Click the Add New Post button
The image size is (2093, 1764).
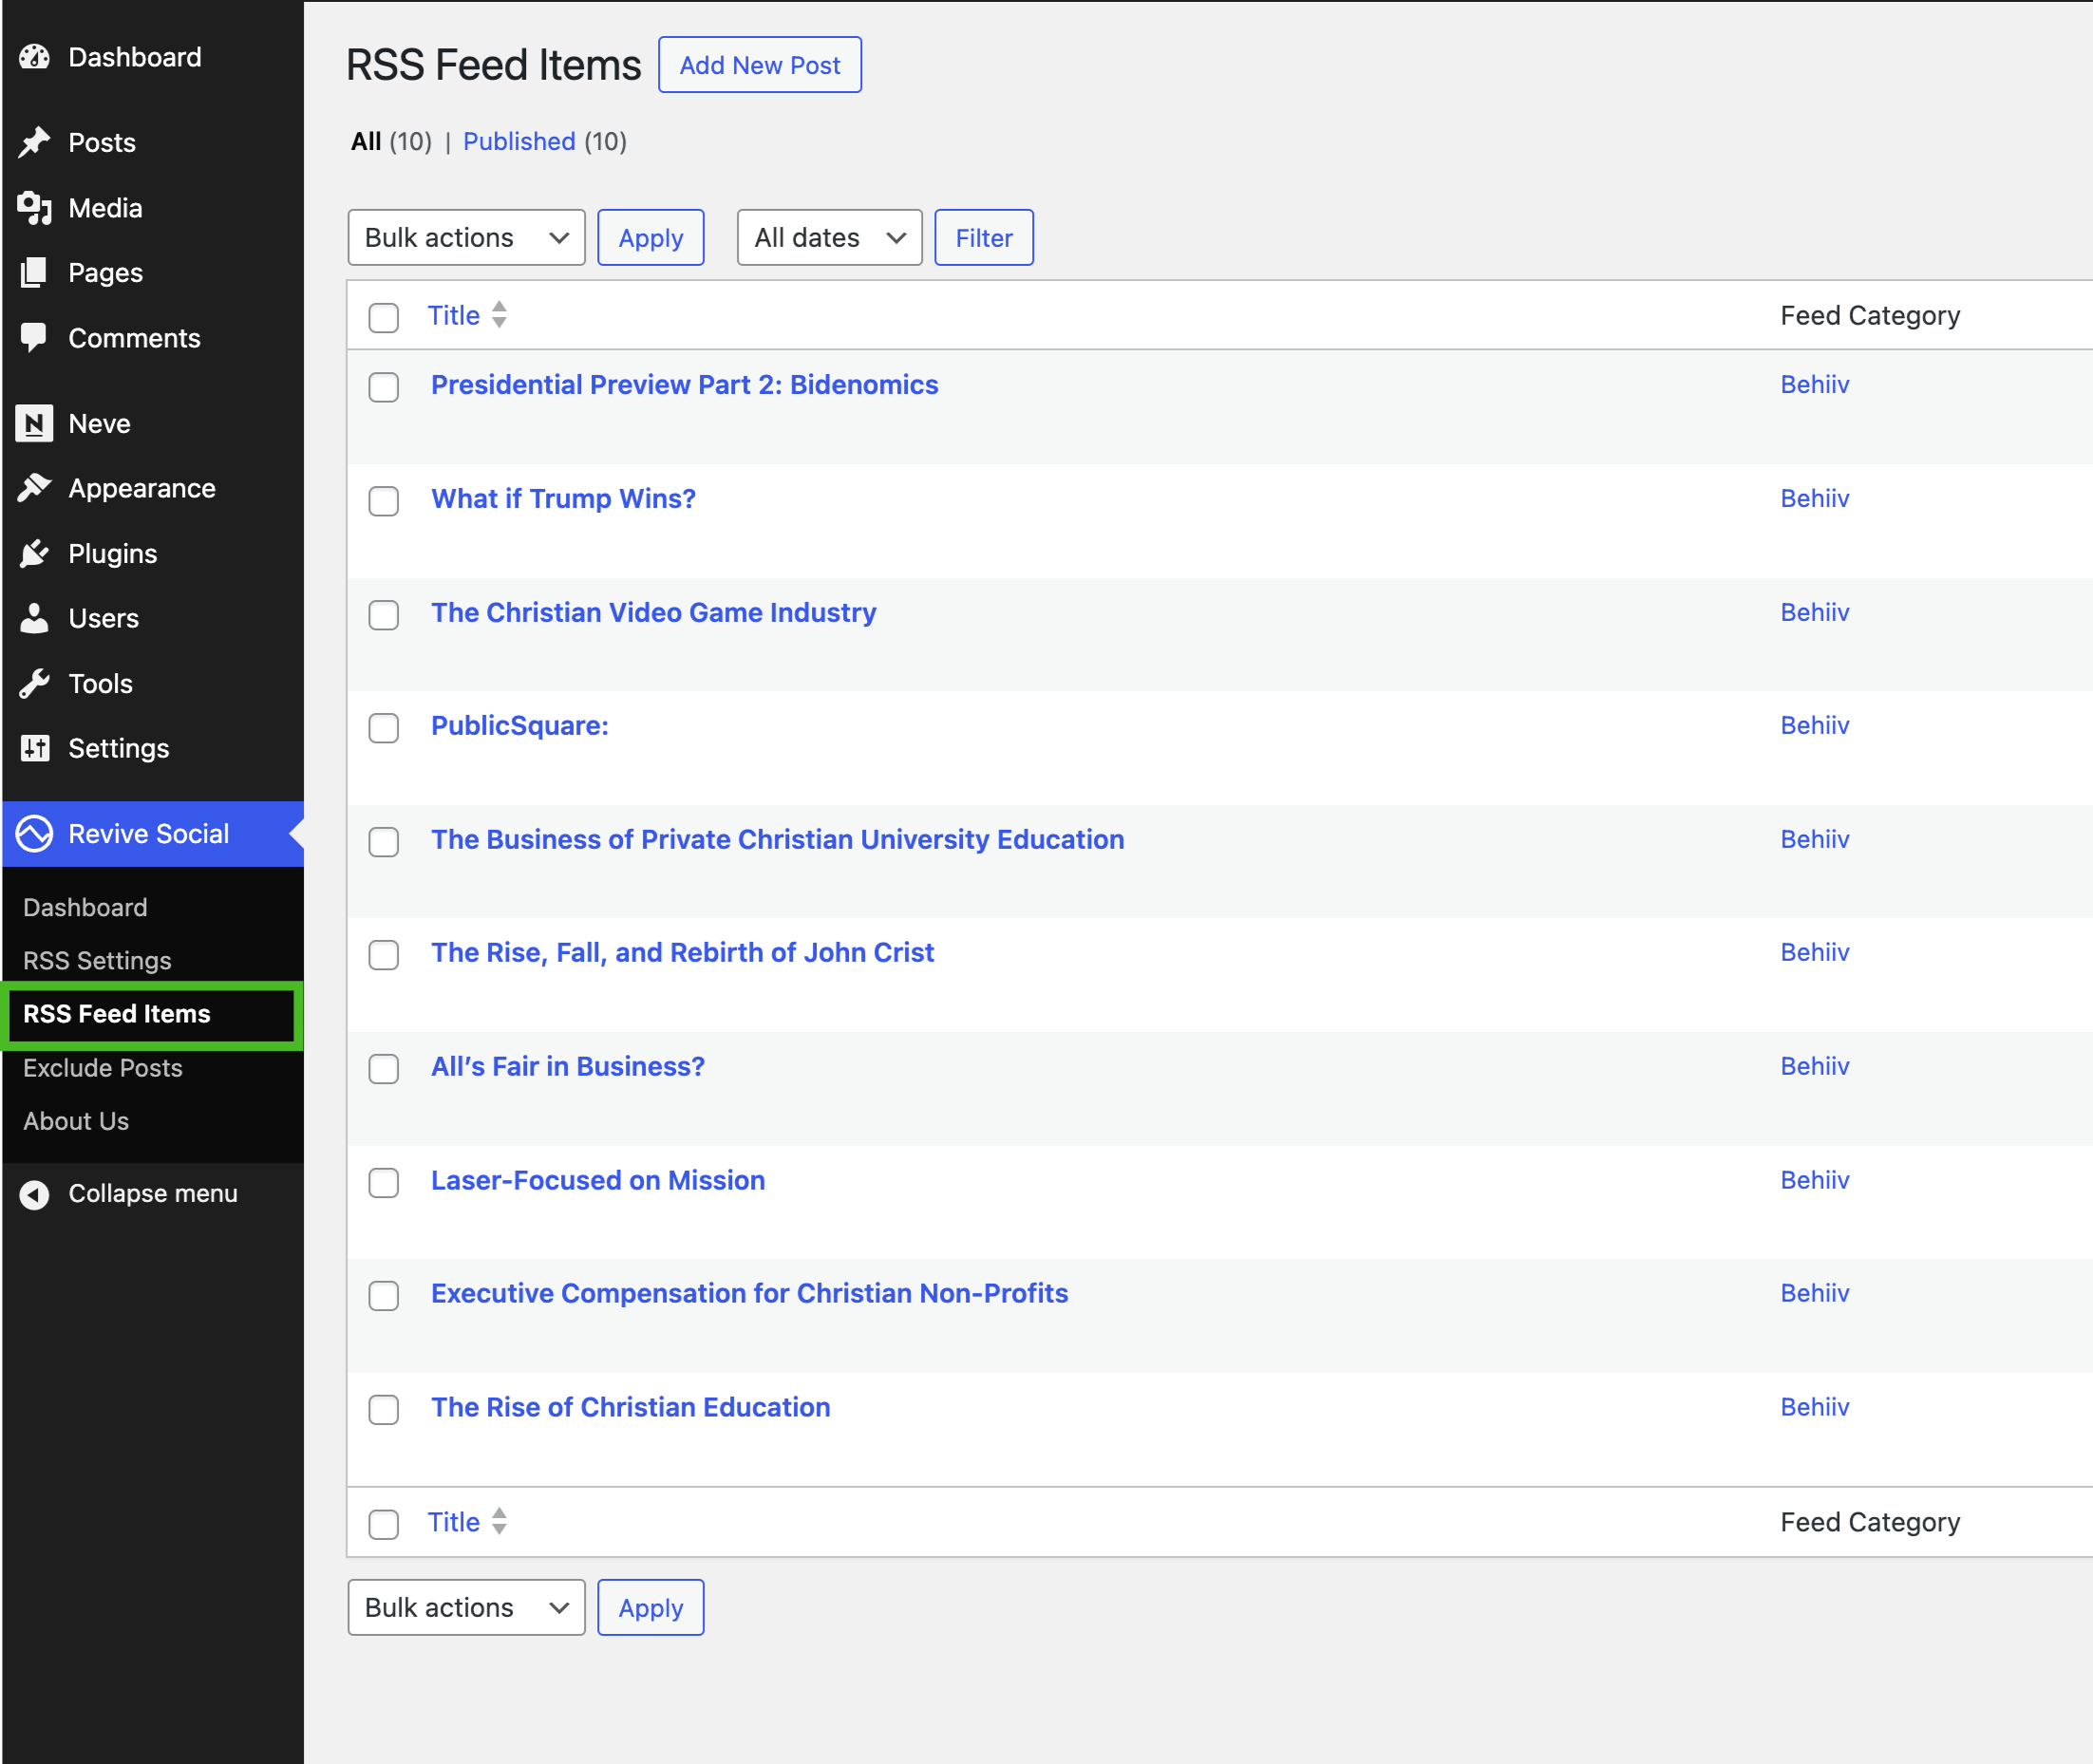tap(759, 65)
